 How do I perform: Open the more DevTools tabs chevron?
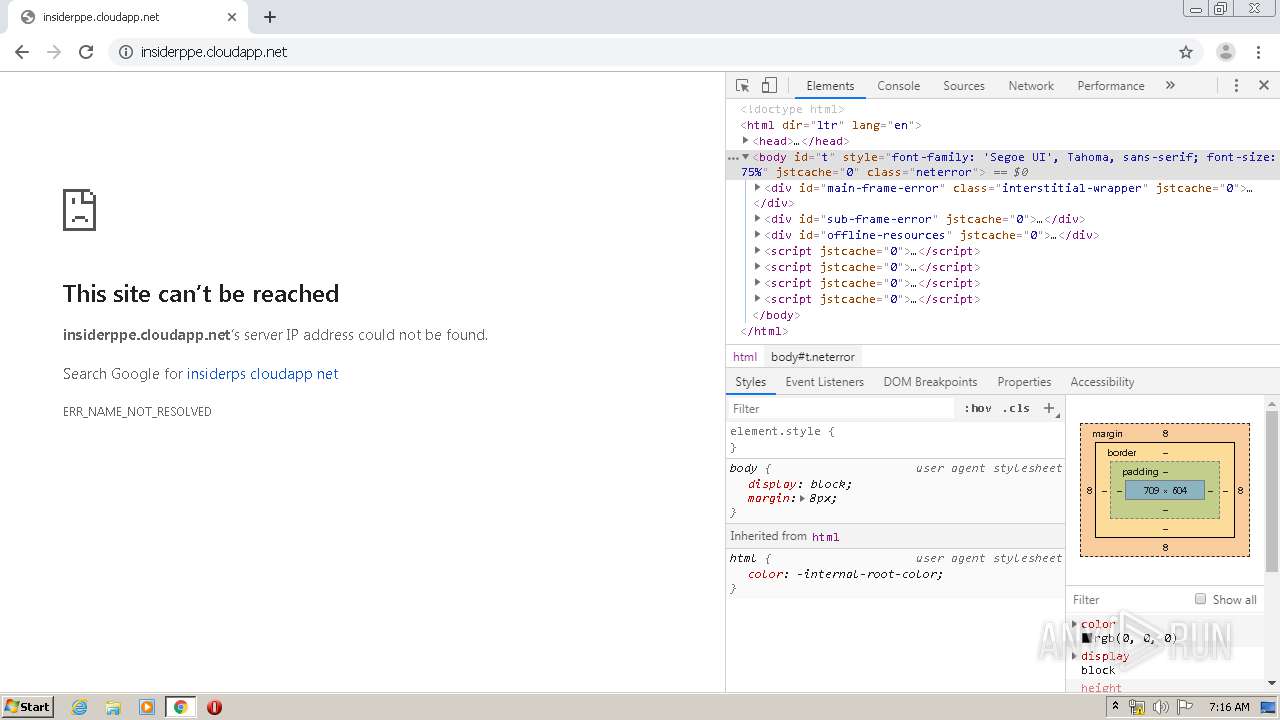(1170, 86)
